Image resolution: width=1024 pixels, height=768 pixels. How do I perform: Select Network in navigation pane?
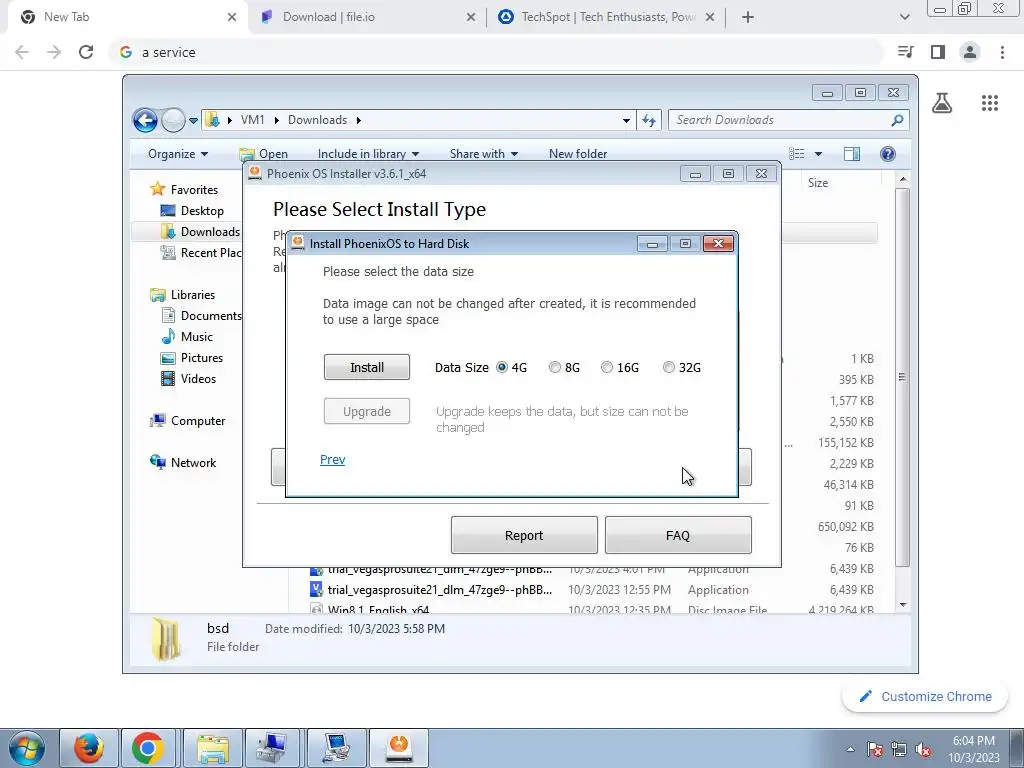pos(183,463)
